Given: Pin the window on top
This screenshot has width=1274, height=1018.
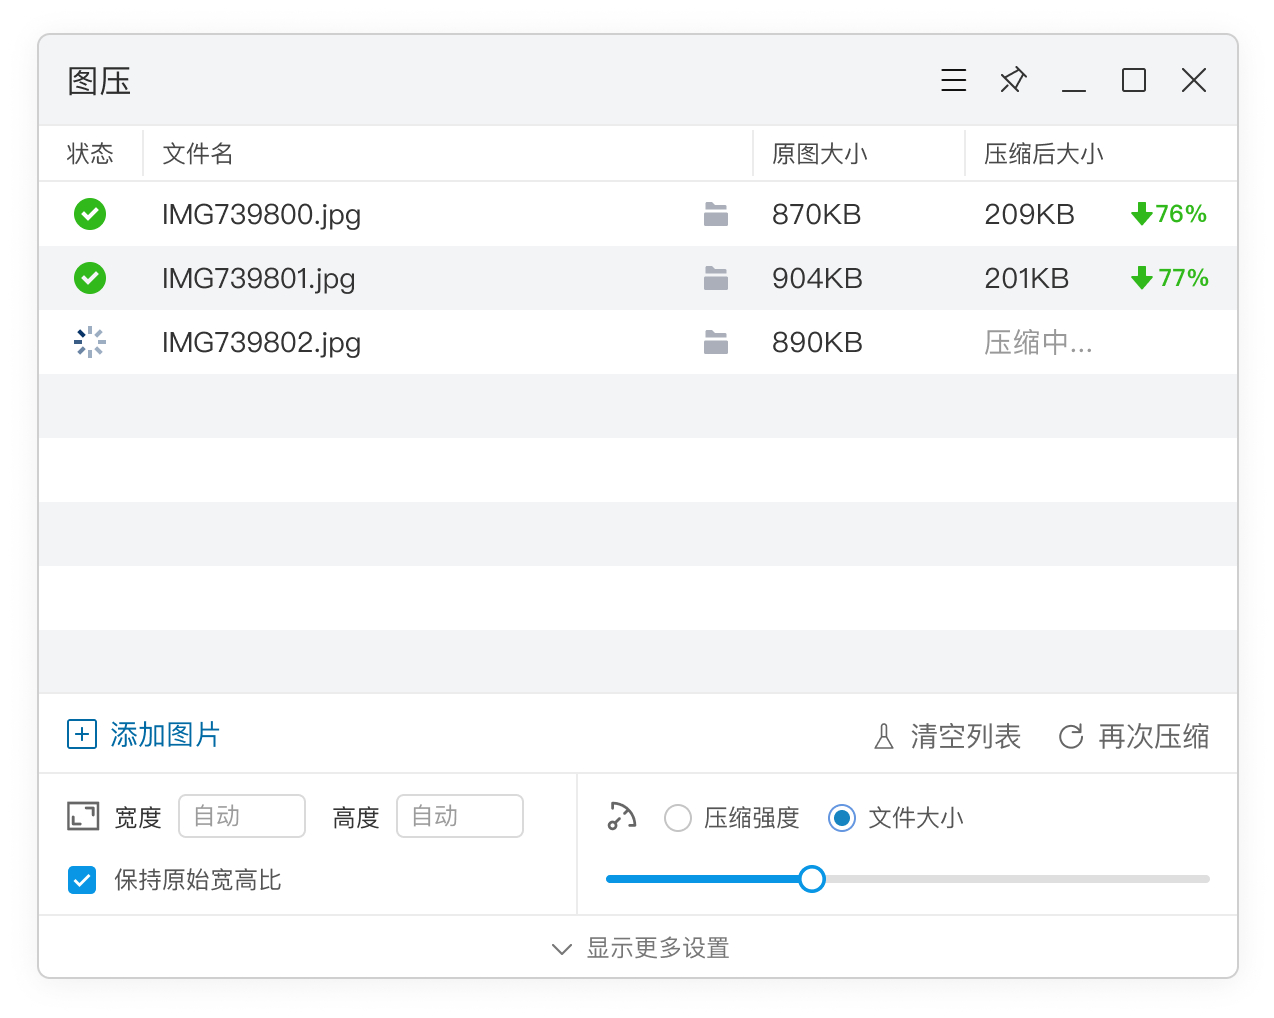Looking at the screenshot, I should 1013,80.
